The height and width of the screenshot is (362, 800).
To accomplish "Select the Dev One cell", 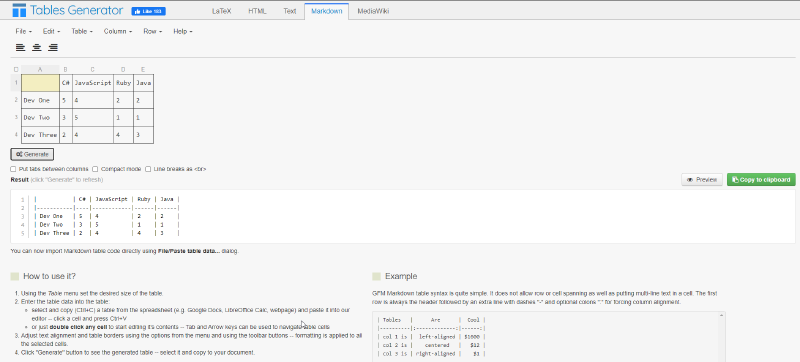I will point(40,100).
